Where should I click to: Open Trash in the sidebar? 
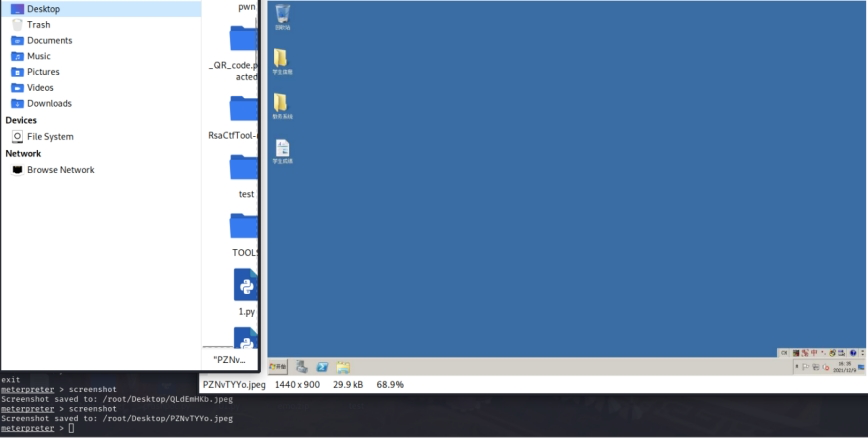[x=101, y=24]
